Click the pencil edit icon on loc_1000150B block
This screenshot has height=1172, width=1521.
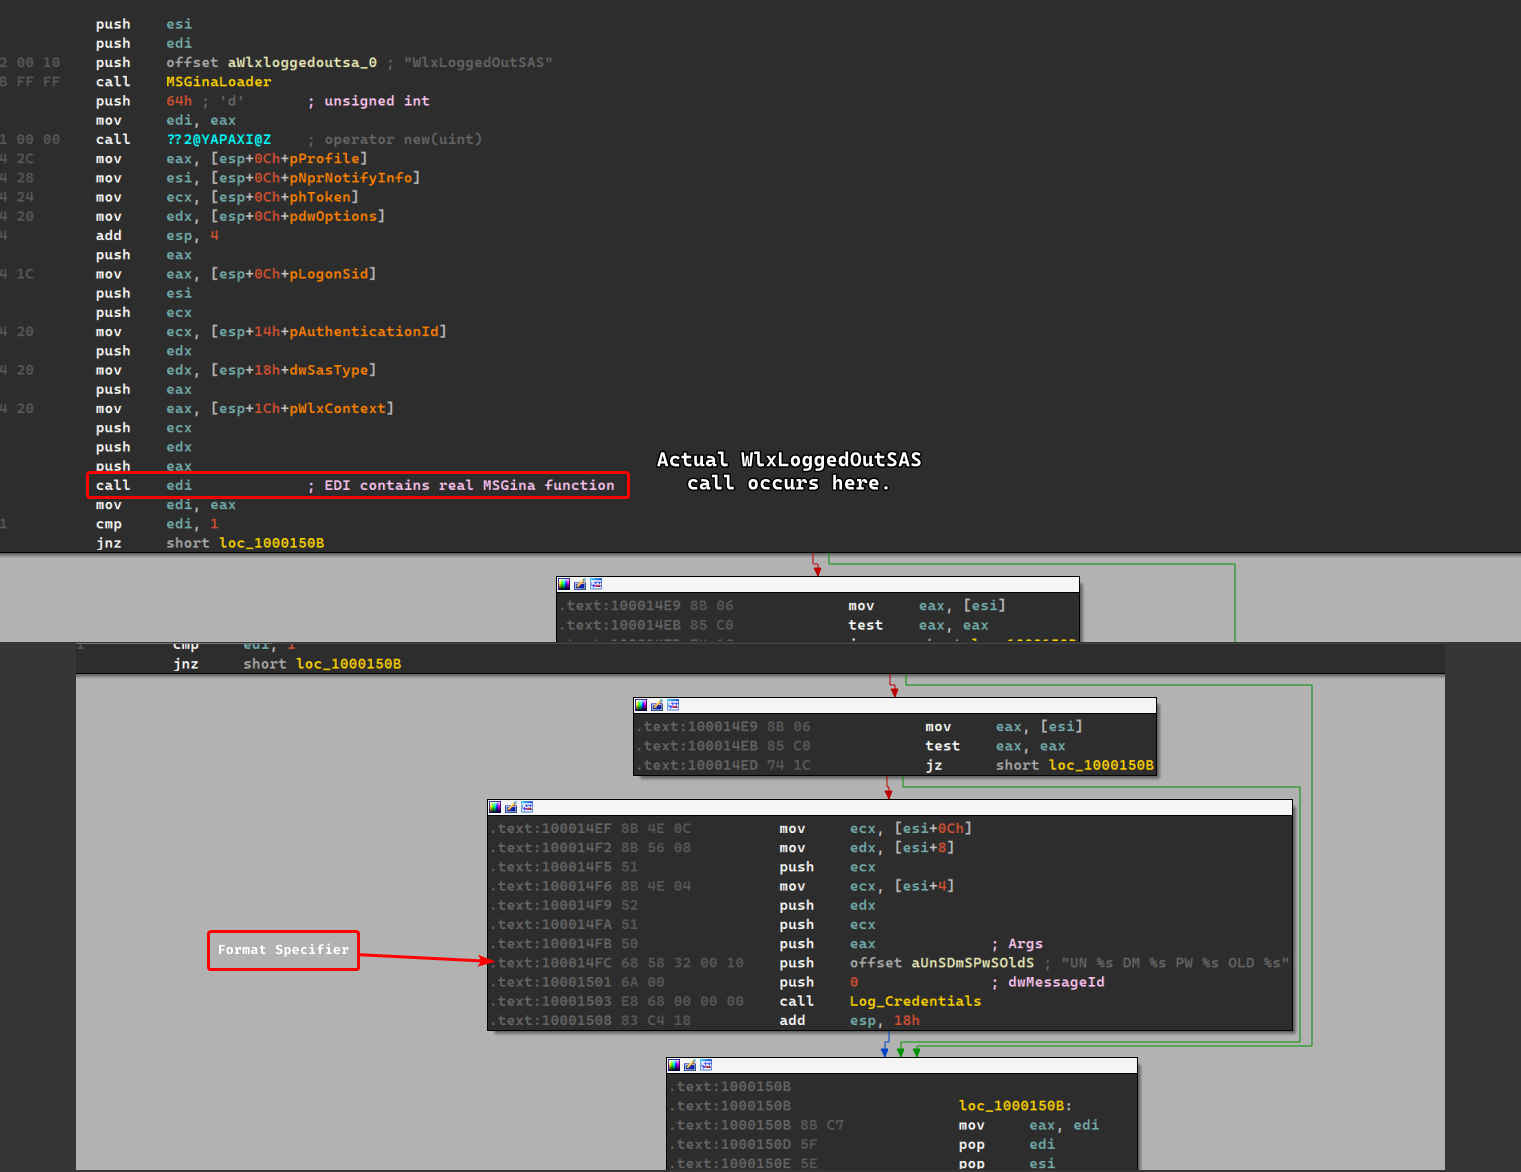click(690, 1065)
